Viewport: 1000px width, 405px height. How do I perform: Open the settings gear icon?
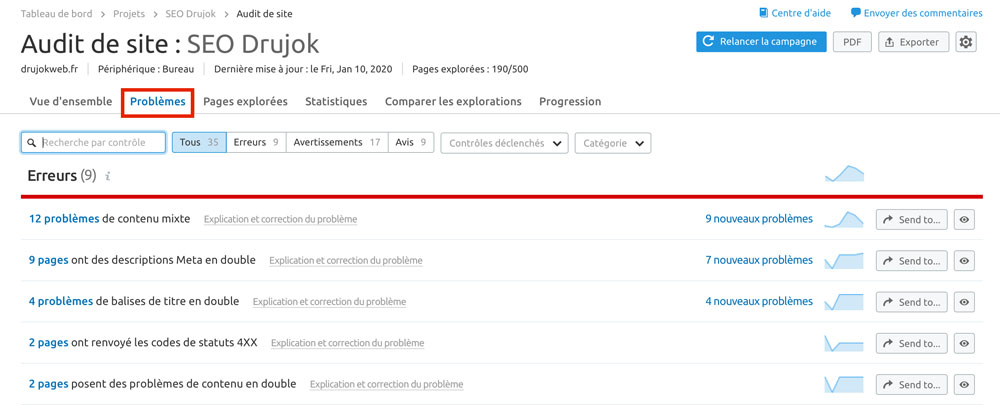[x=966, y=42]
